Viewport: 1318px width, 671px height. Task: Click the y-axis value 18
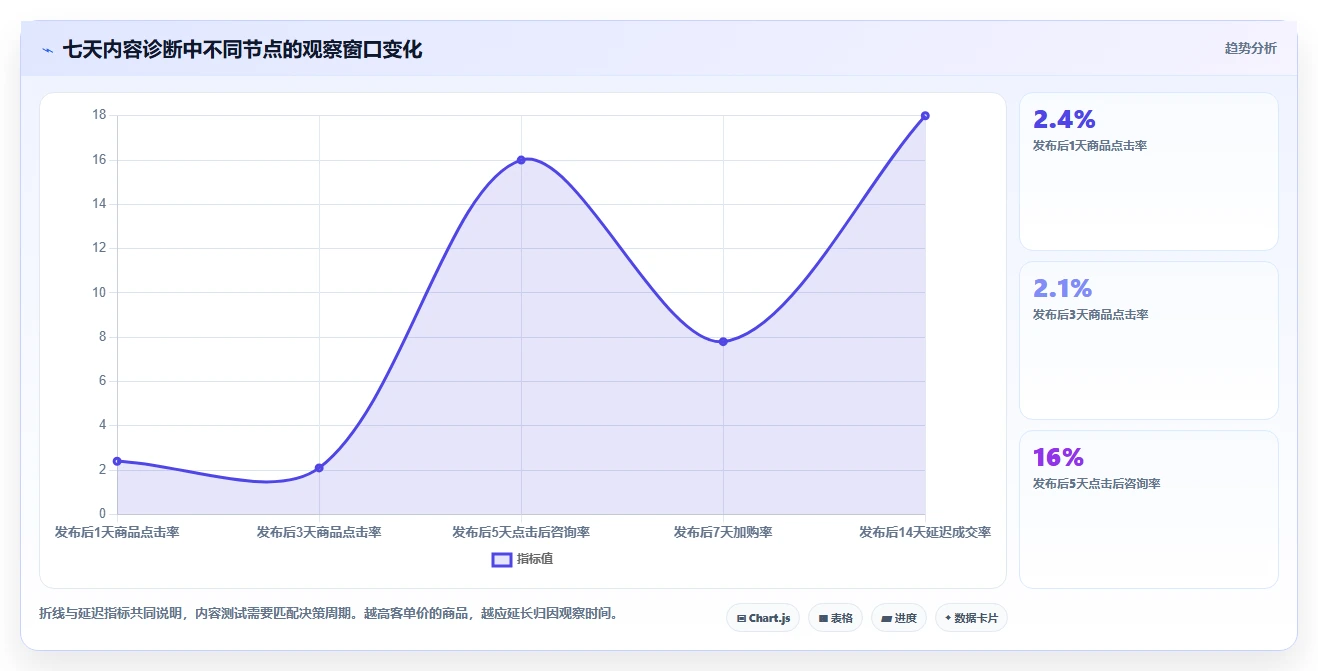point(99,115)
